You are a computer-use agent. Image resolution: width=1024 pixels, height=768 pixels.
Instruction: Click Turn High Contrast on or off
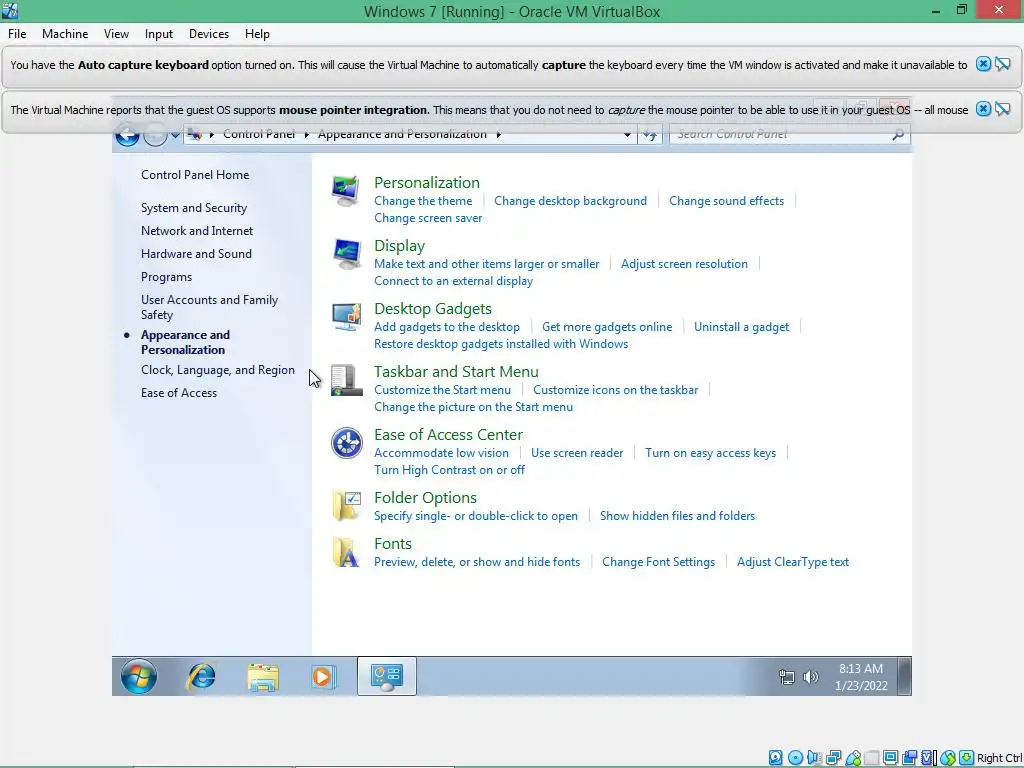point(449,470)
